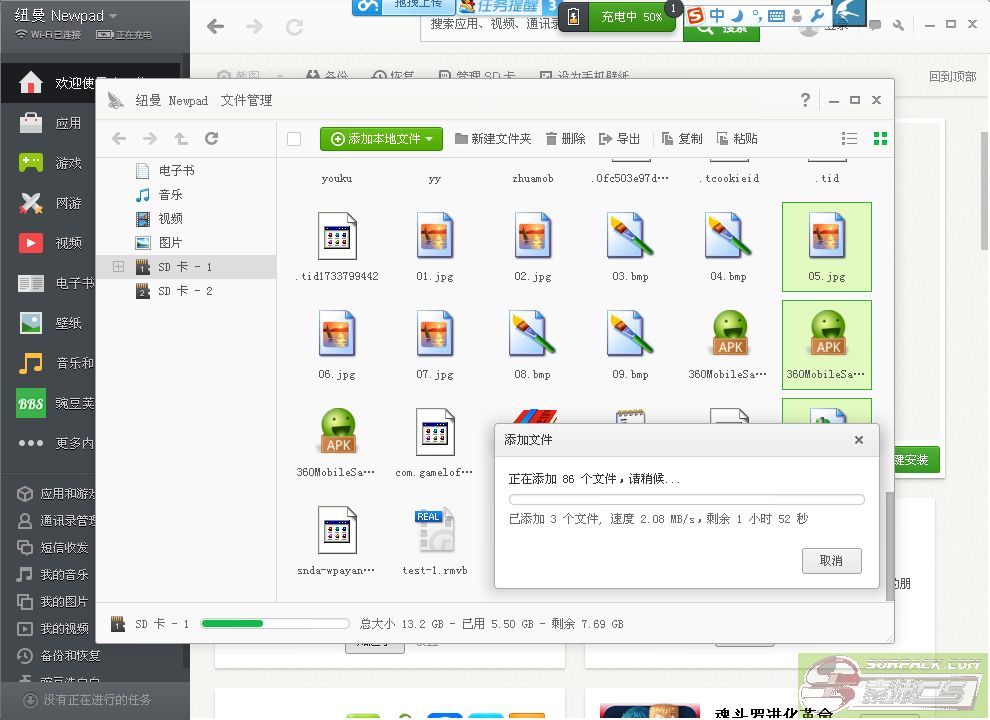Select 音乐 in the folder tree
Screen dimensions: 990x720
170,195
